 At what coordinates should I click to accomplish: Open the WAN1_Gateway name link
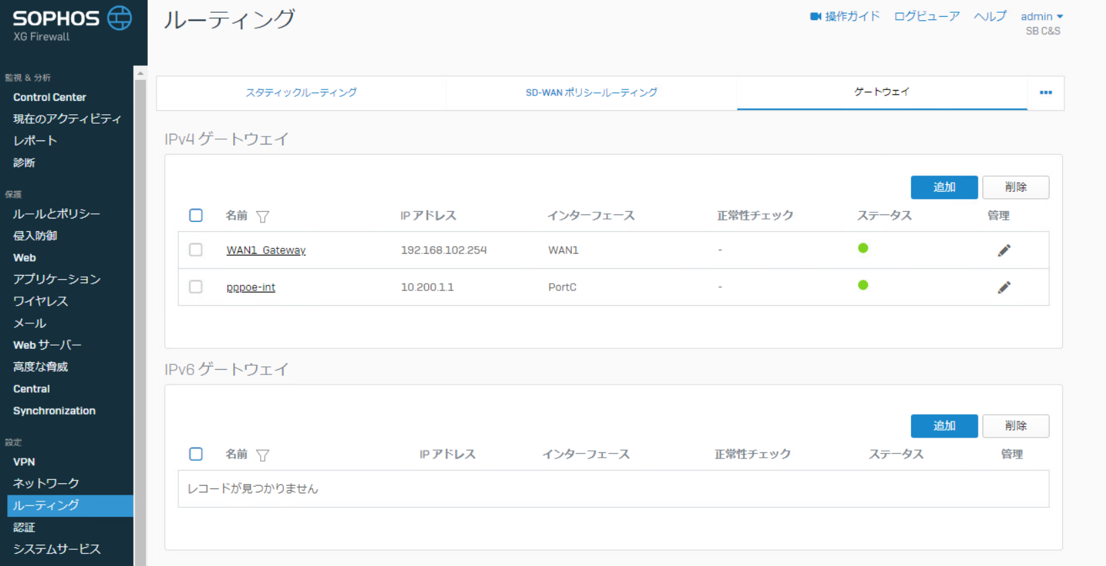[266, 251]
